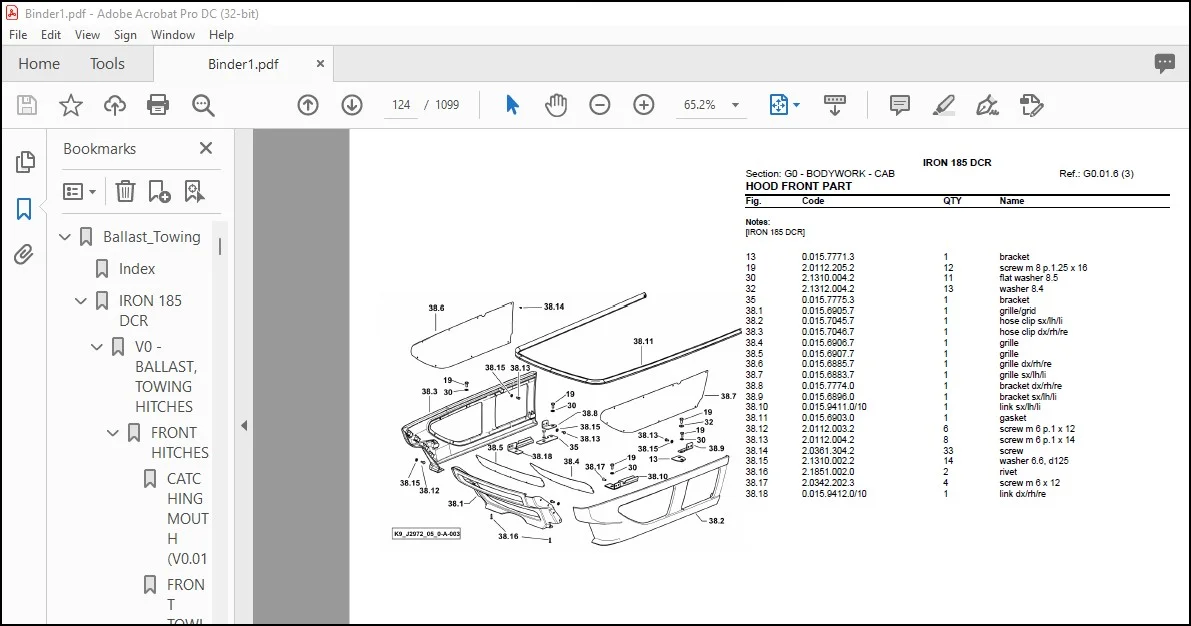Click 'Section: G0 - BODYWORK - CAB' text
This screenshot has width=1191, height=626.
tap(820, 174)
